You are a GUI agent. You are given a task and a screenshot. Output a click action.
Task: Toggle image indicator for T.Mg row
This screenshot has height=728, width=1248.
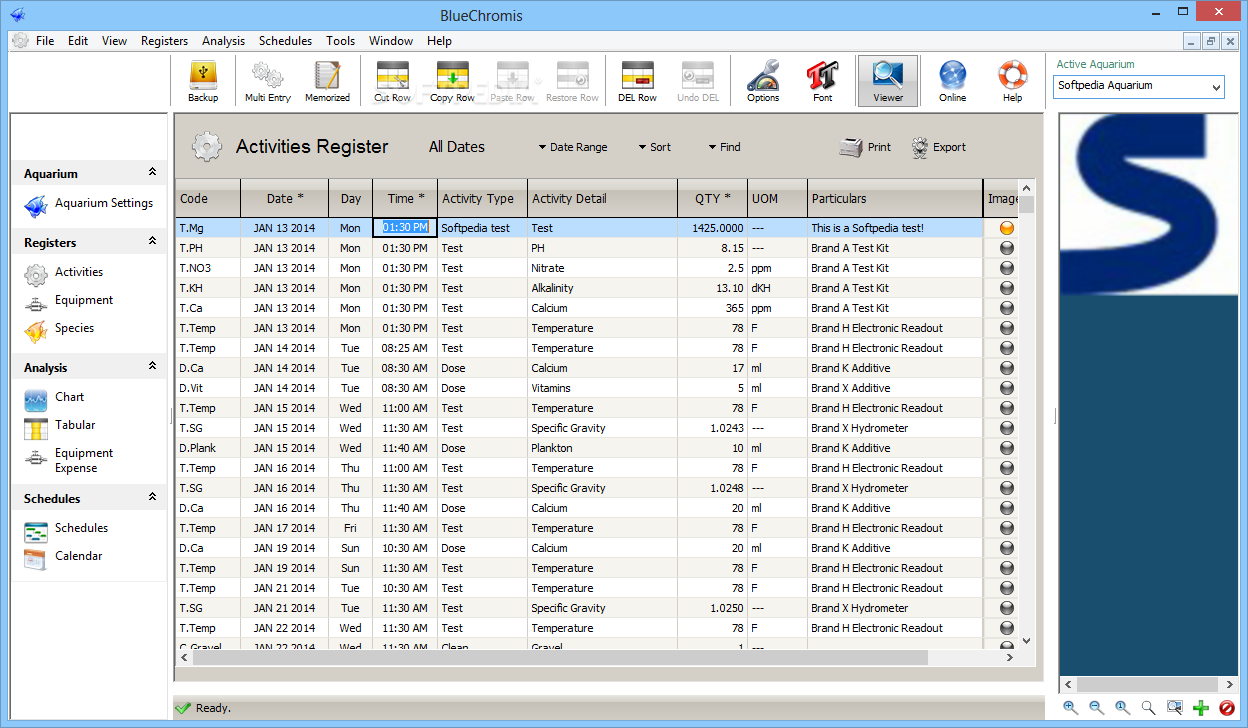point(1006,228)
